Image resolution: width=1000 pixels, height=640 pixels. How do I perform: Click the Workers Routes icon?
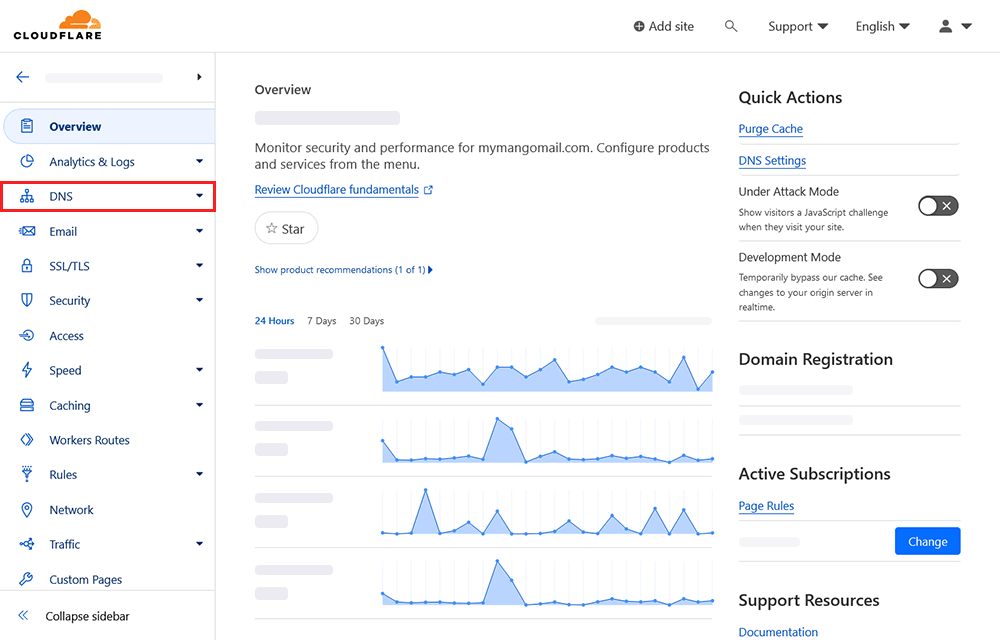click(27, 440)
